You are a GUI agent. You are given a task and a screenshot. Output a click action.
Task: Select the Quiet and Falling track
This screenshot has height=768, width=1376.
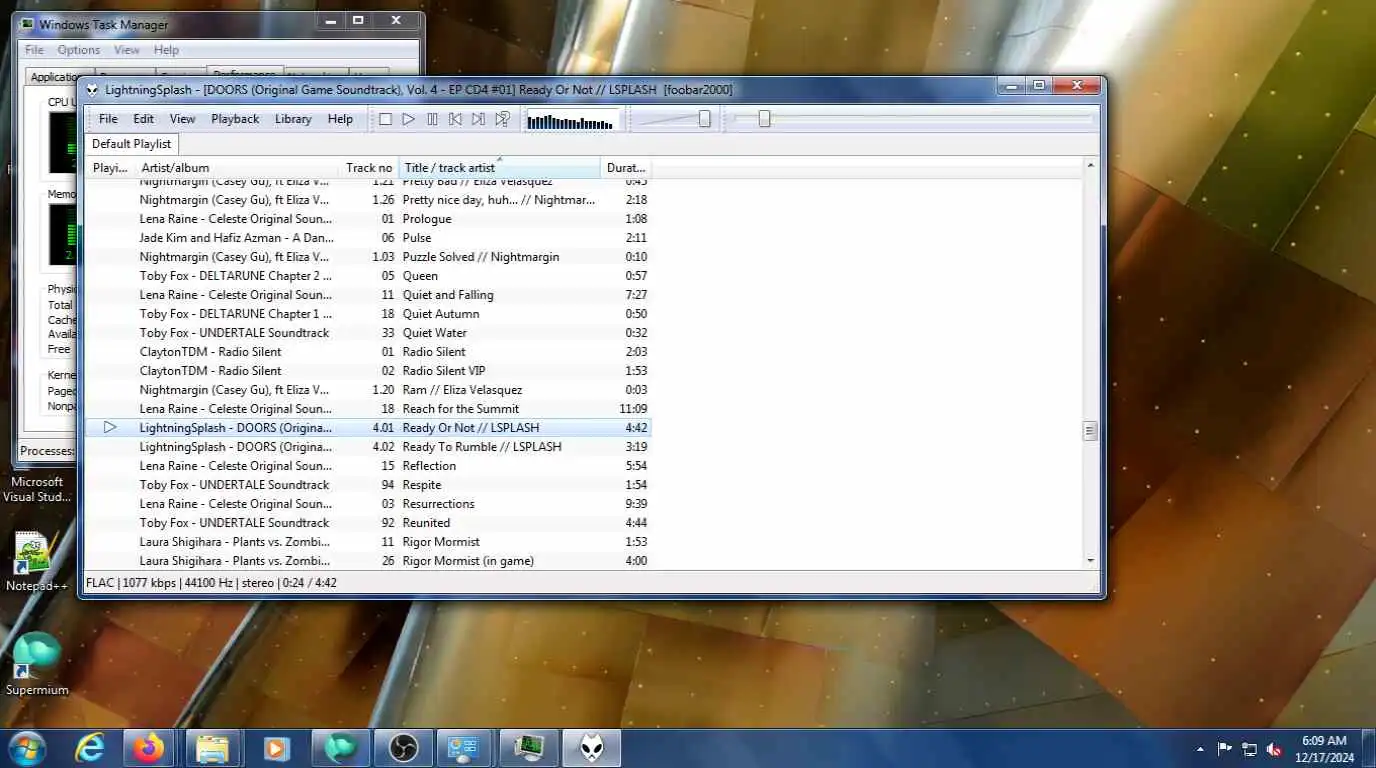pyautogui.click(x=368, y=295)
